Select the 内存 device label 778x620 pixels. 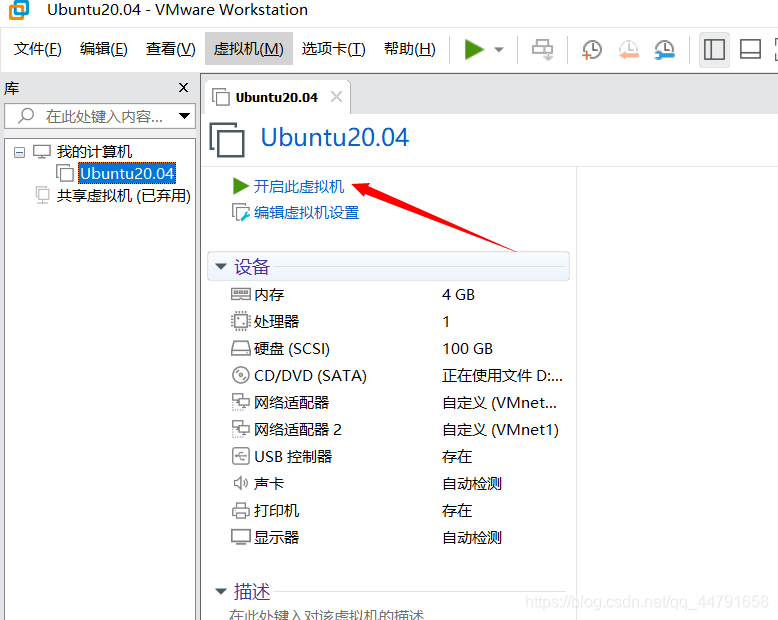click(269, 295)
